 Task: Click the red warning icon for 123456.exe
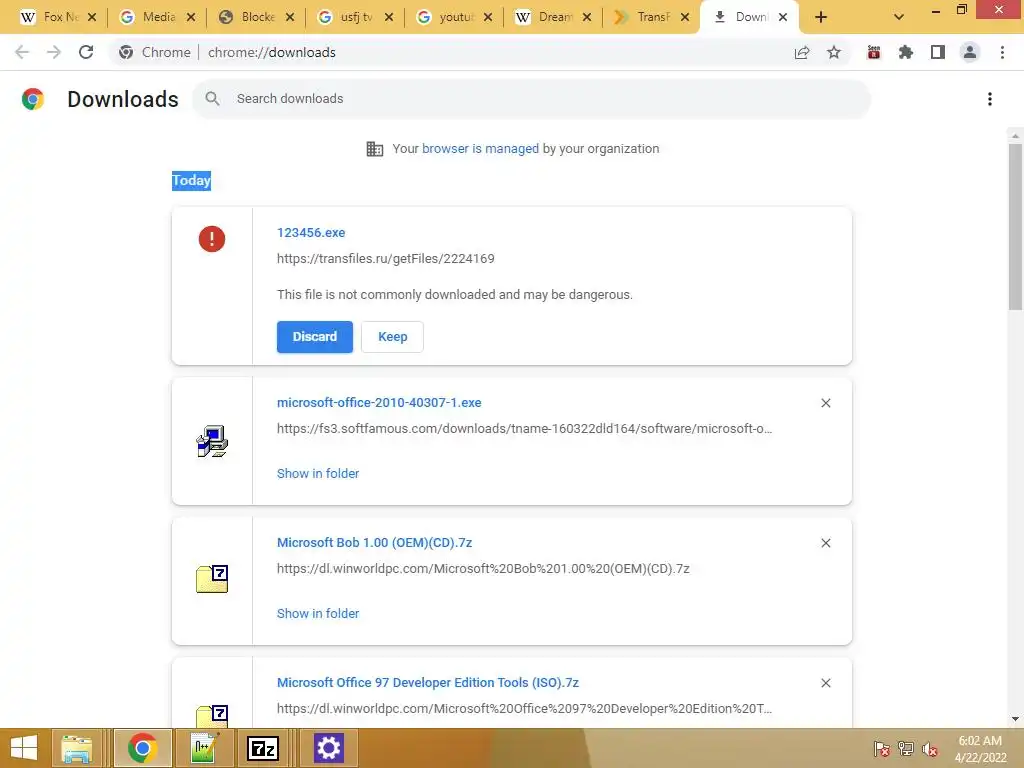pos(212,238)
